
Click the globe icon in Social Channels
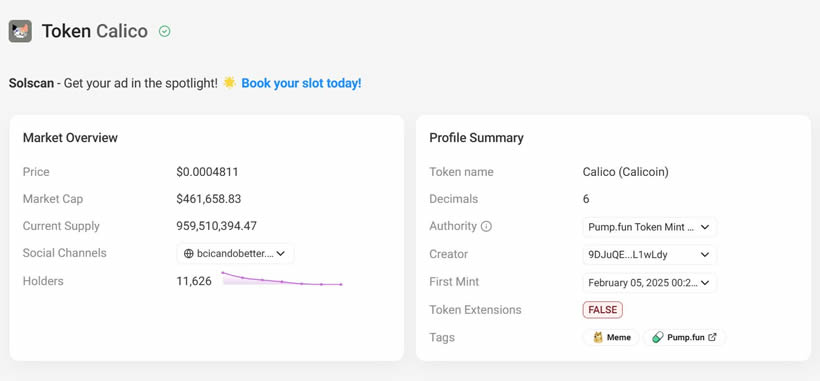coord(189,253)
